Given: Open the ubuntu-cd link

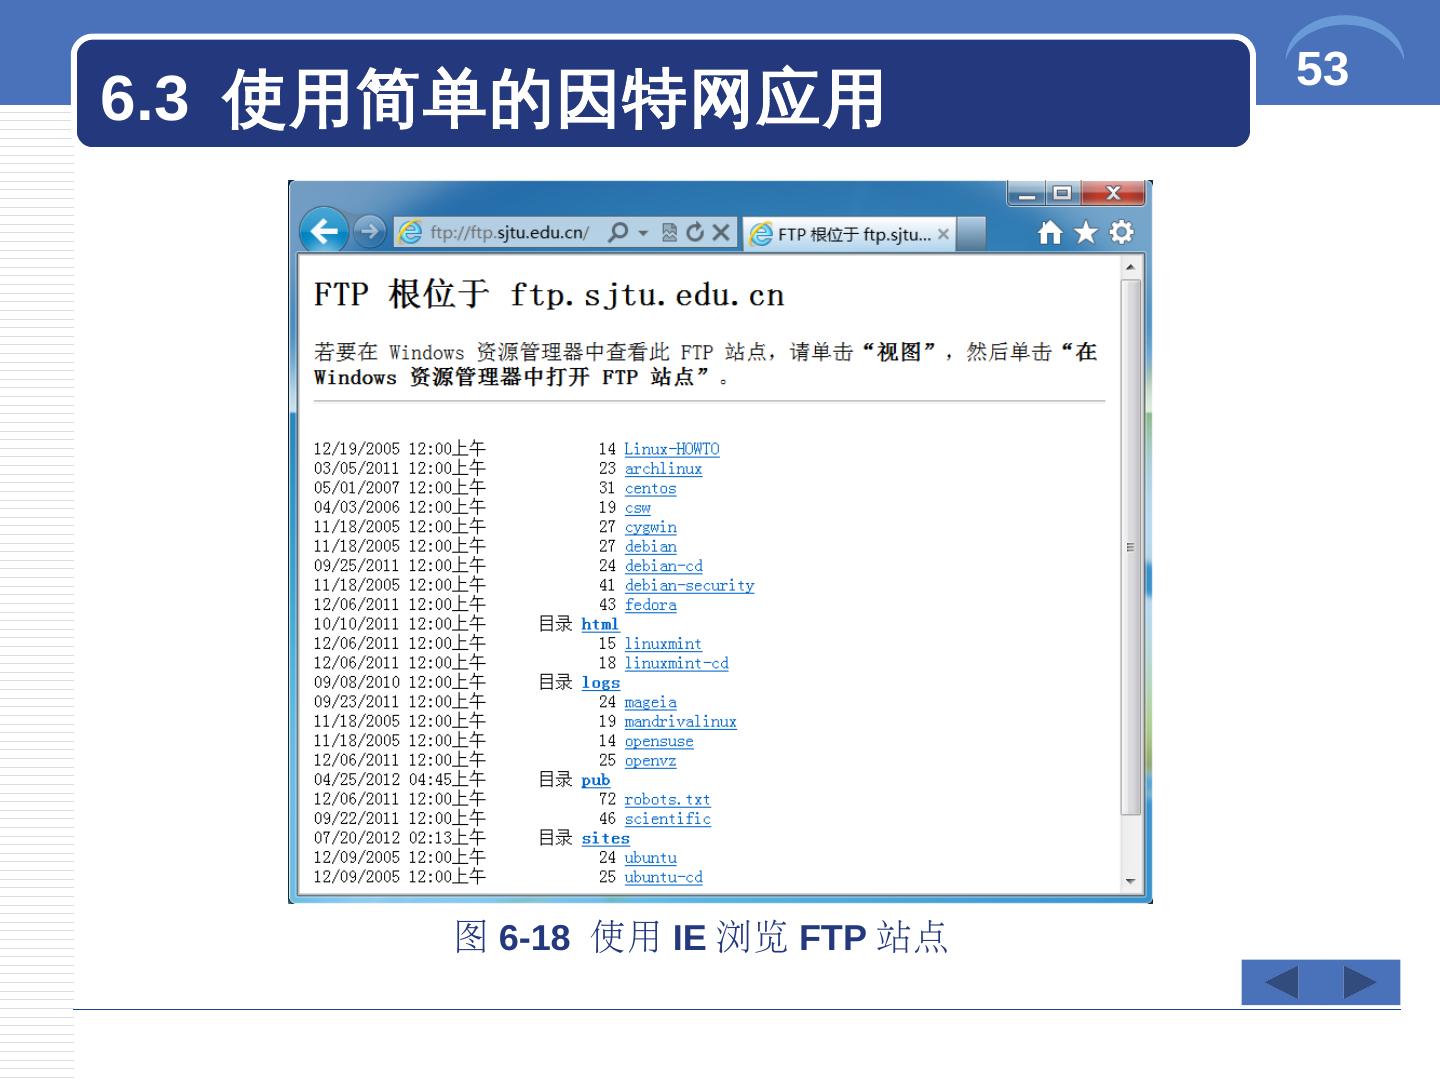Looking at the screenshot, I should click(663, 877).
